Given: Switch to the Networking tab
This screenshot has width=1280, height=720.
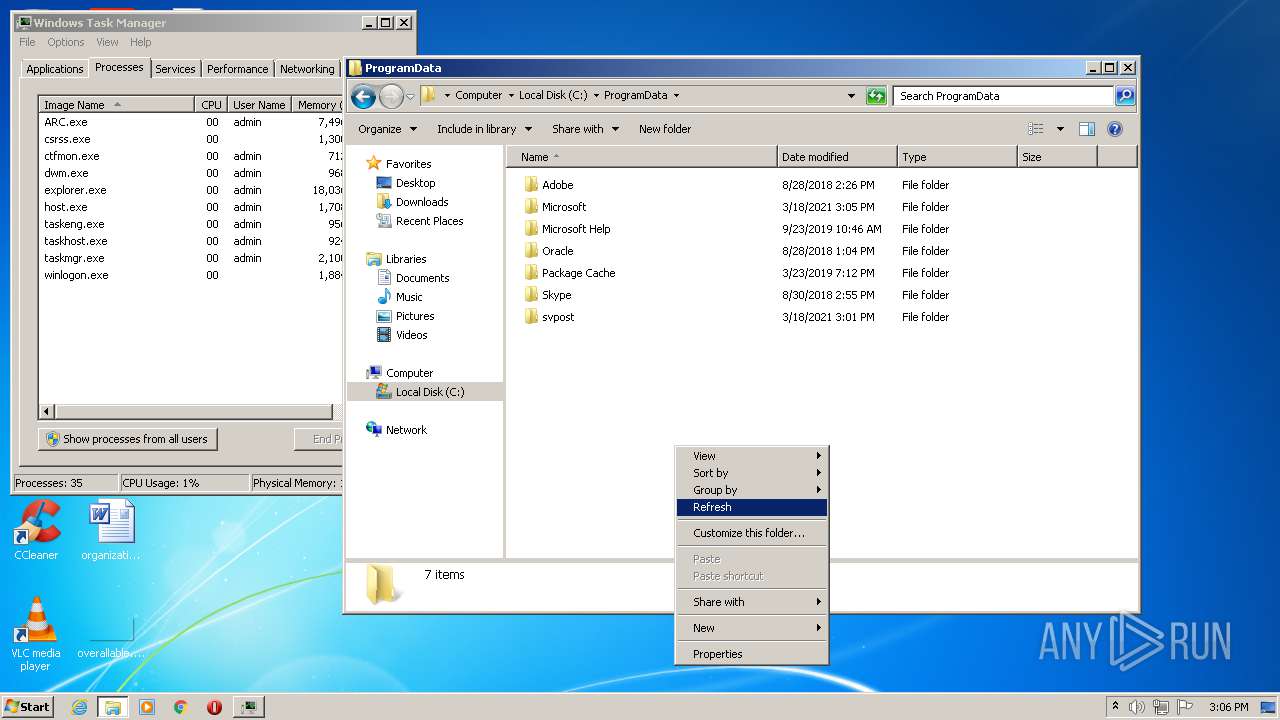Looking at the screenshot, I should tap(307, 69).
